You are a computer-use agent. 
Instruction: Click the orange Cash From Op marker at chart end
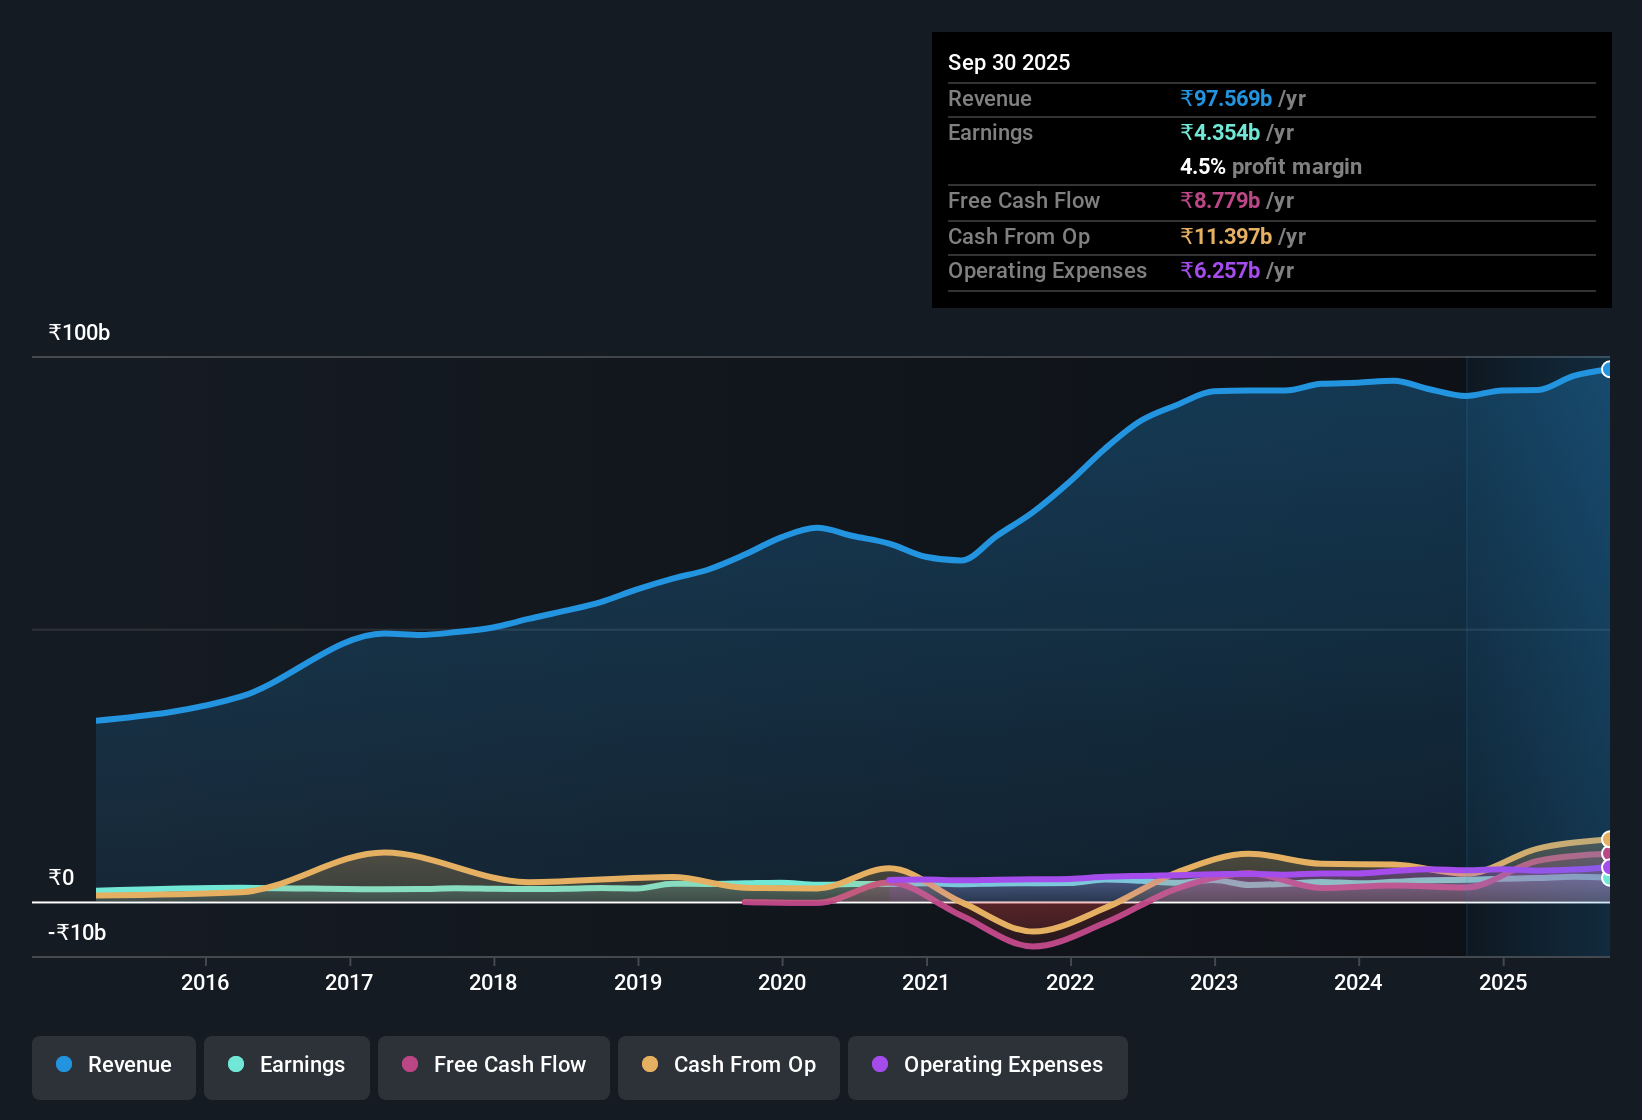click(x=1608, y=838)
